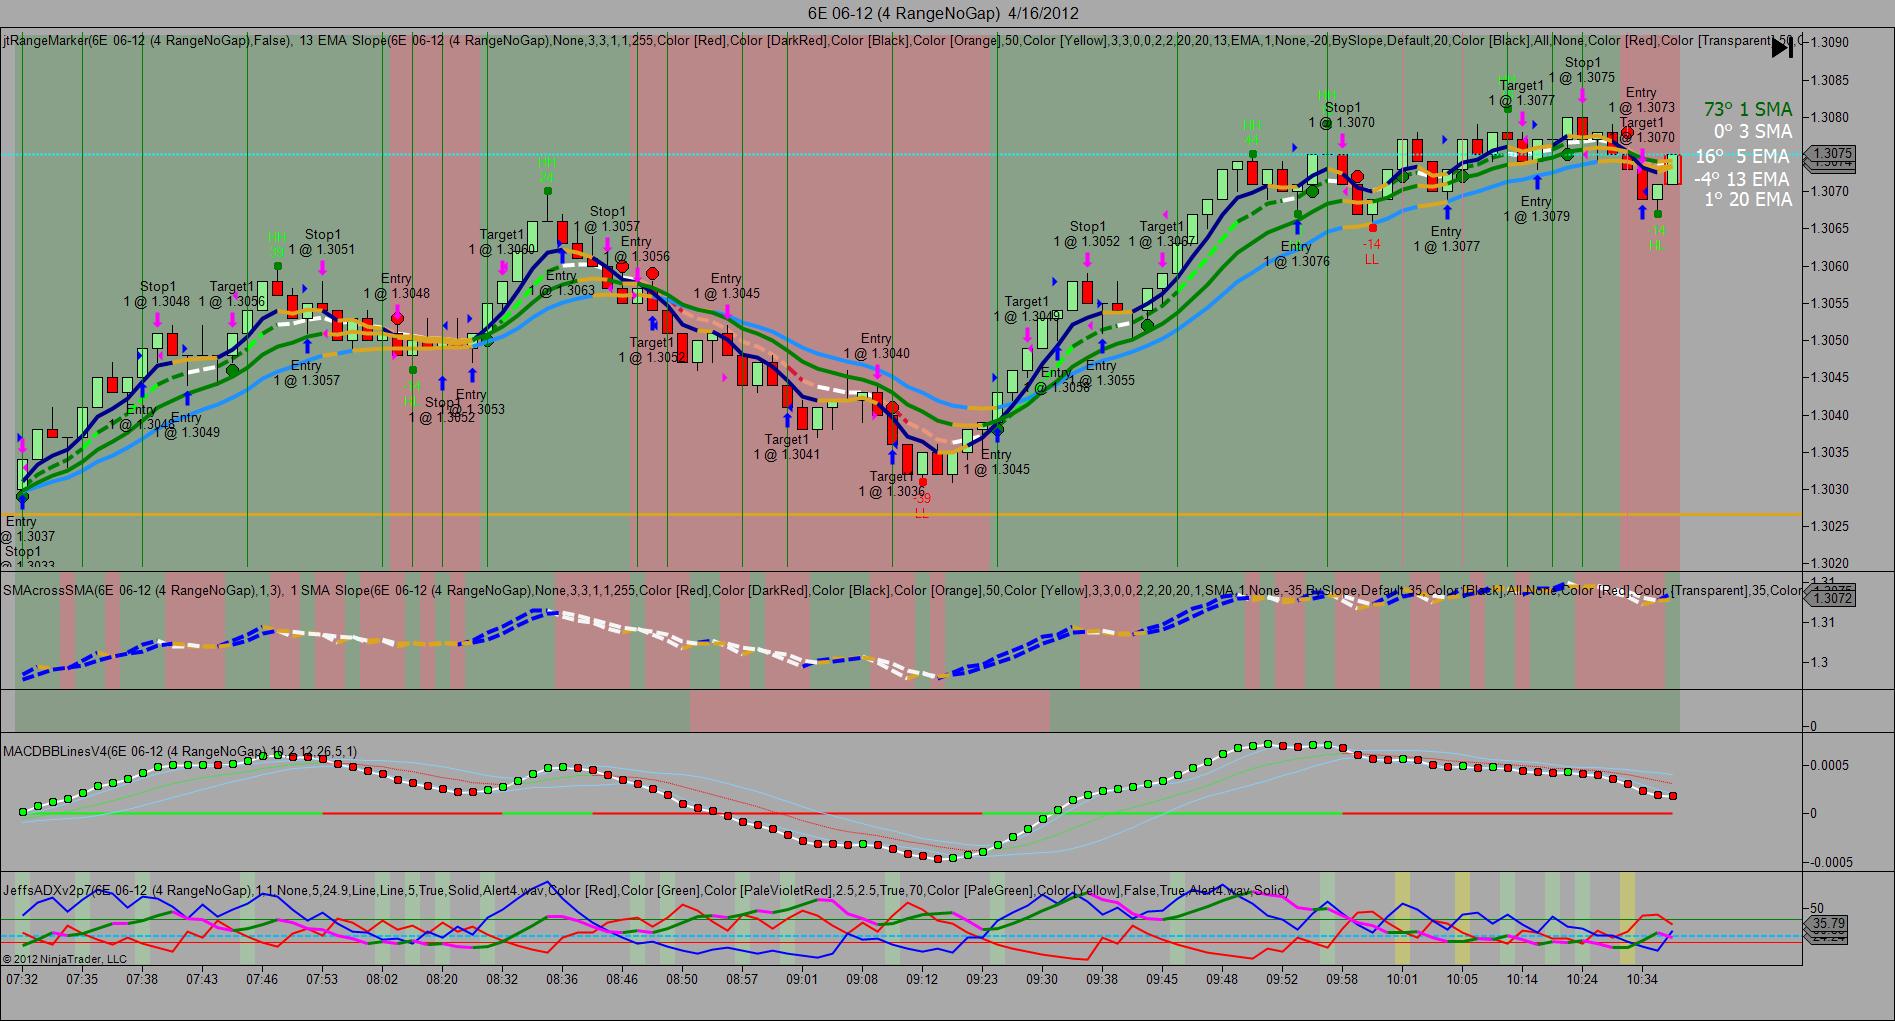This screenshot has width=1895, height=1021.
Task: Select the Target1 1 @ 1.3036 trade label
Action: (x=892, y=484)
